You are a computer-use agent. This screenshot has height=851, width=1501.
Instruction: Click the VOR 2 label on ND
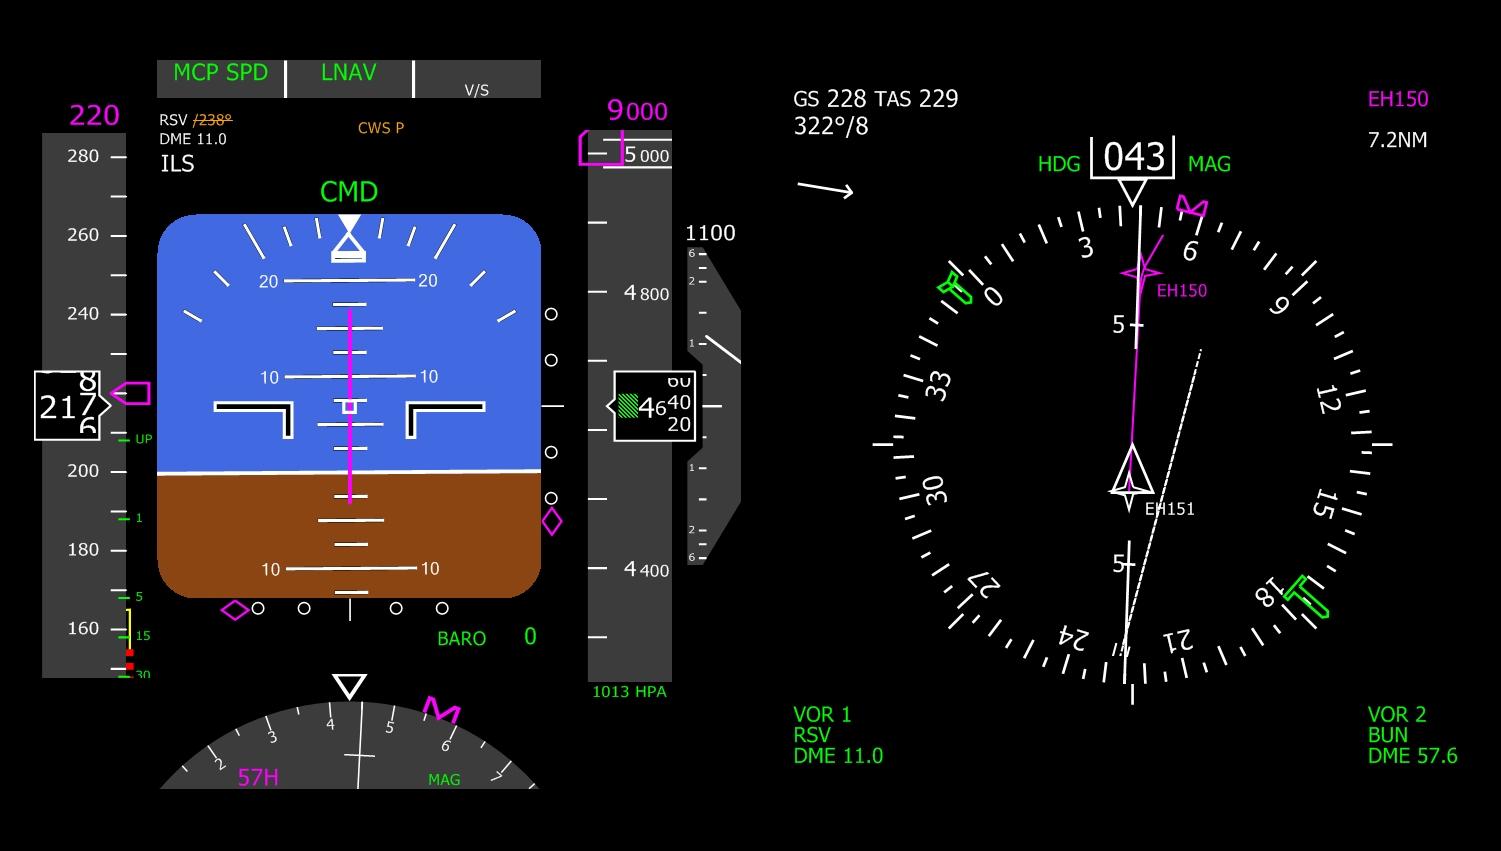pyautogui.click(x=1397, y=715)
